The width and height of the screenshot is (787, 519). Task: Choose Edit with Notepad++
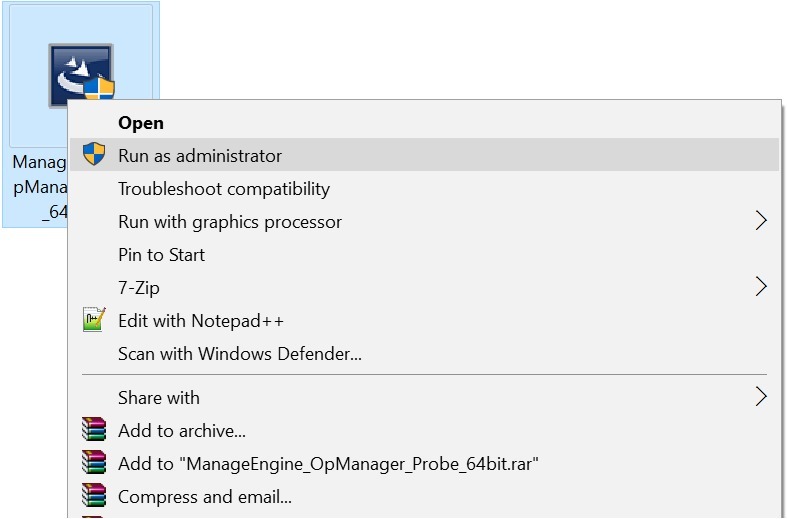coord(201,321)
